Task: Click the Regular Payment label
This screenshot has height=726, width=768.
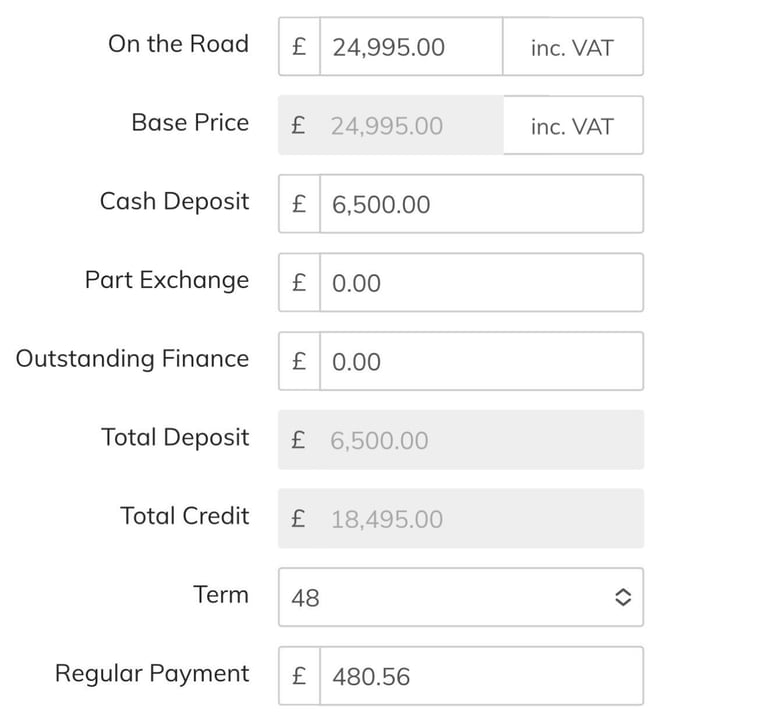Action: coord(151,674)
